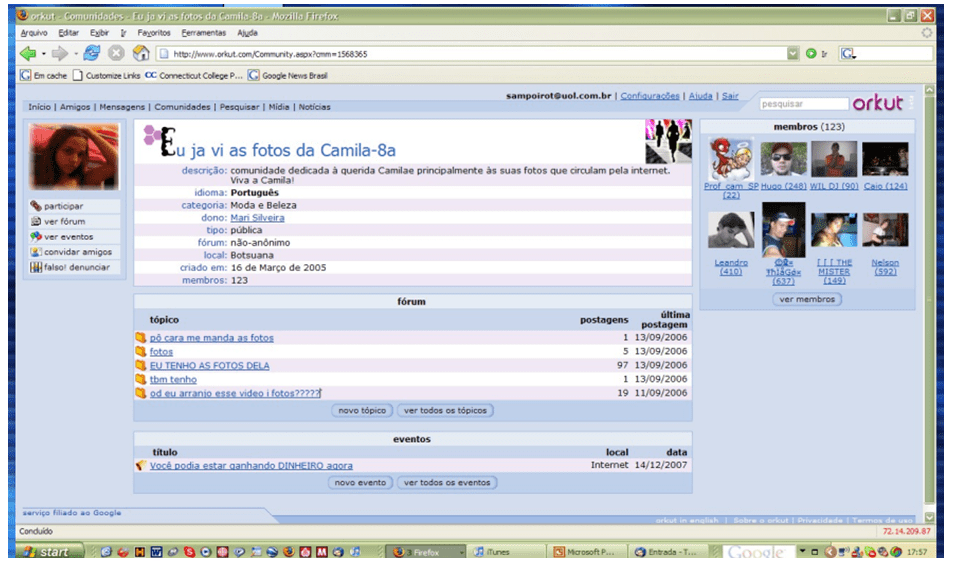Viewport: 959px width, 568px height.
Task: Go to Amigos in orkut navigation
Action: [75, 106]
